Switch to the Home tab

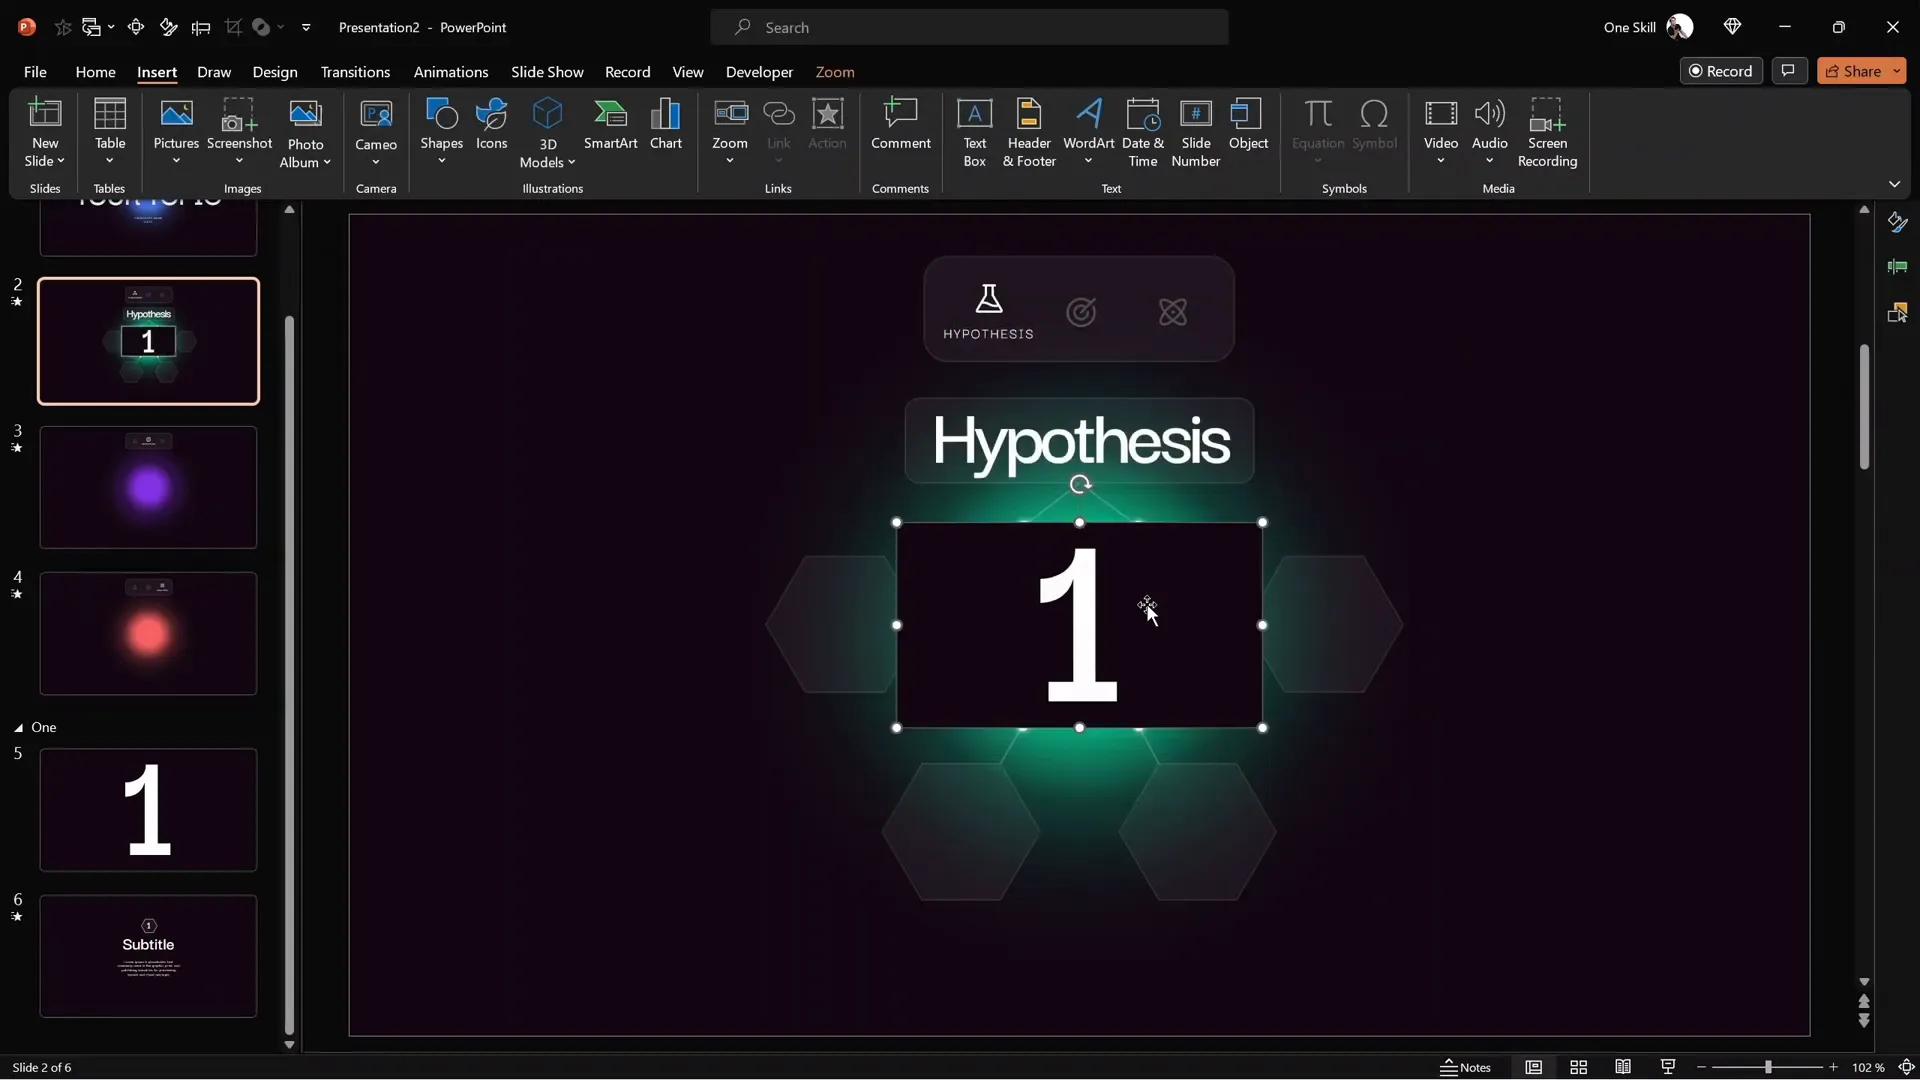click(x=95, y=72)
